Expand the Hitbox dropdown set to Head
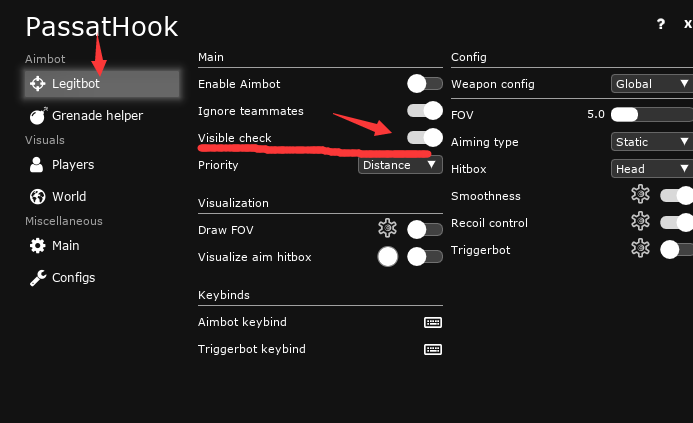This screenshot has height=423, width=693. pos(651,169)
